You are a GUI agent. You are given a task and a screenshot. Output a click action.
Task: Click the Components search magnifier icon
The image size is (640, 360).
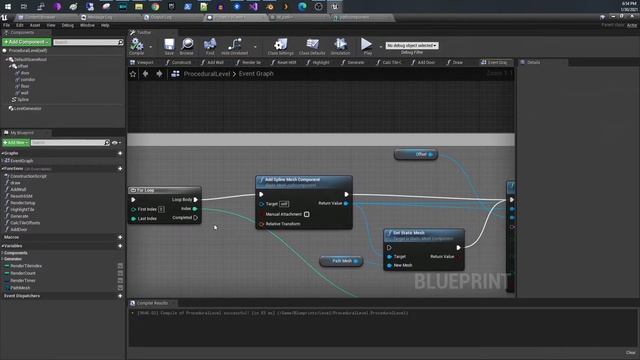click(x=120, y=42)
